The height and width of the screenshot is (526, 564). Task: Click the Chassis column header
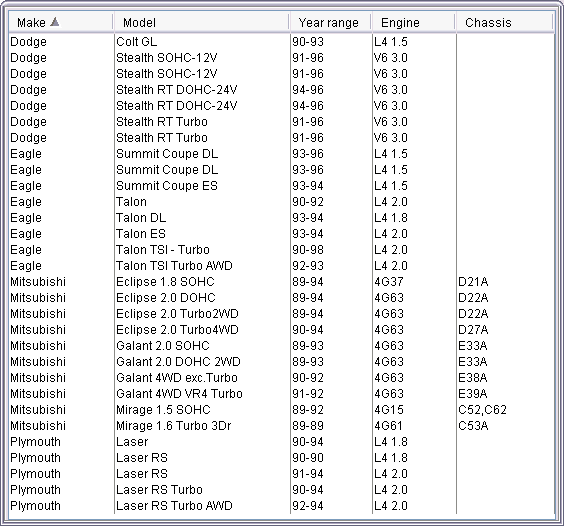(504, 22)
